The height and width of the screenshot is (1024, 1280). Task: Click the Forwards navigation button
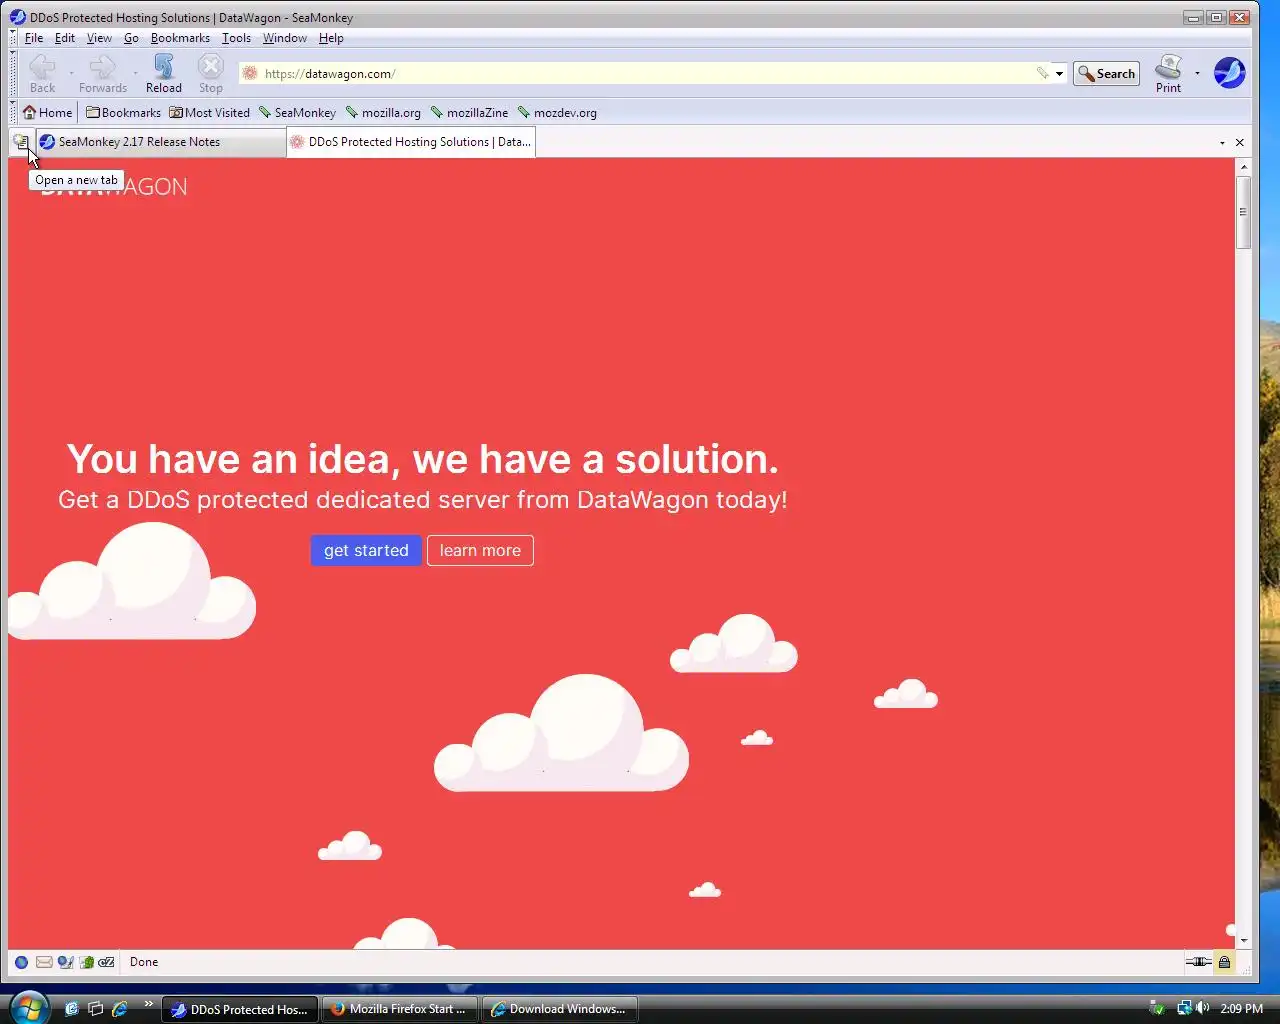tap(102, 74)
